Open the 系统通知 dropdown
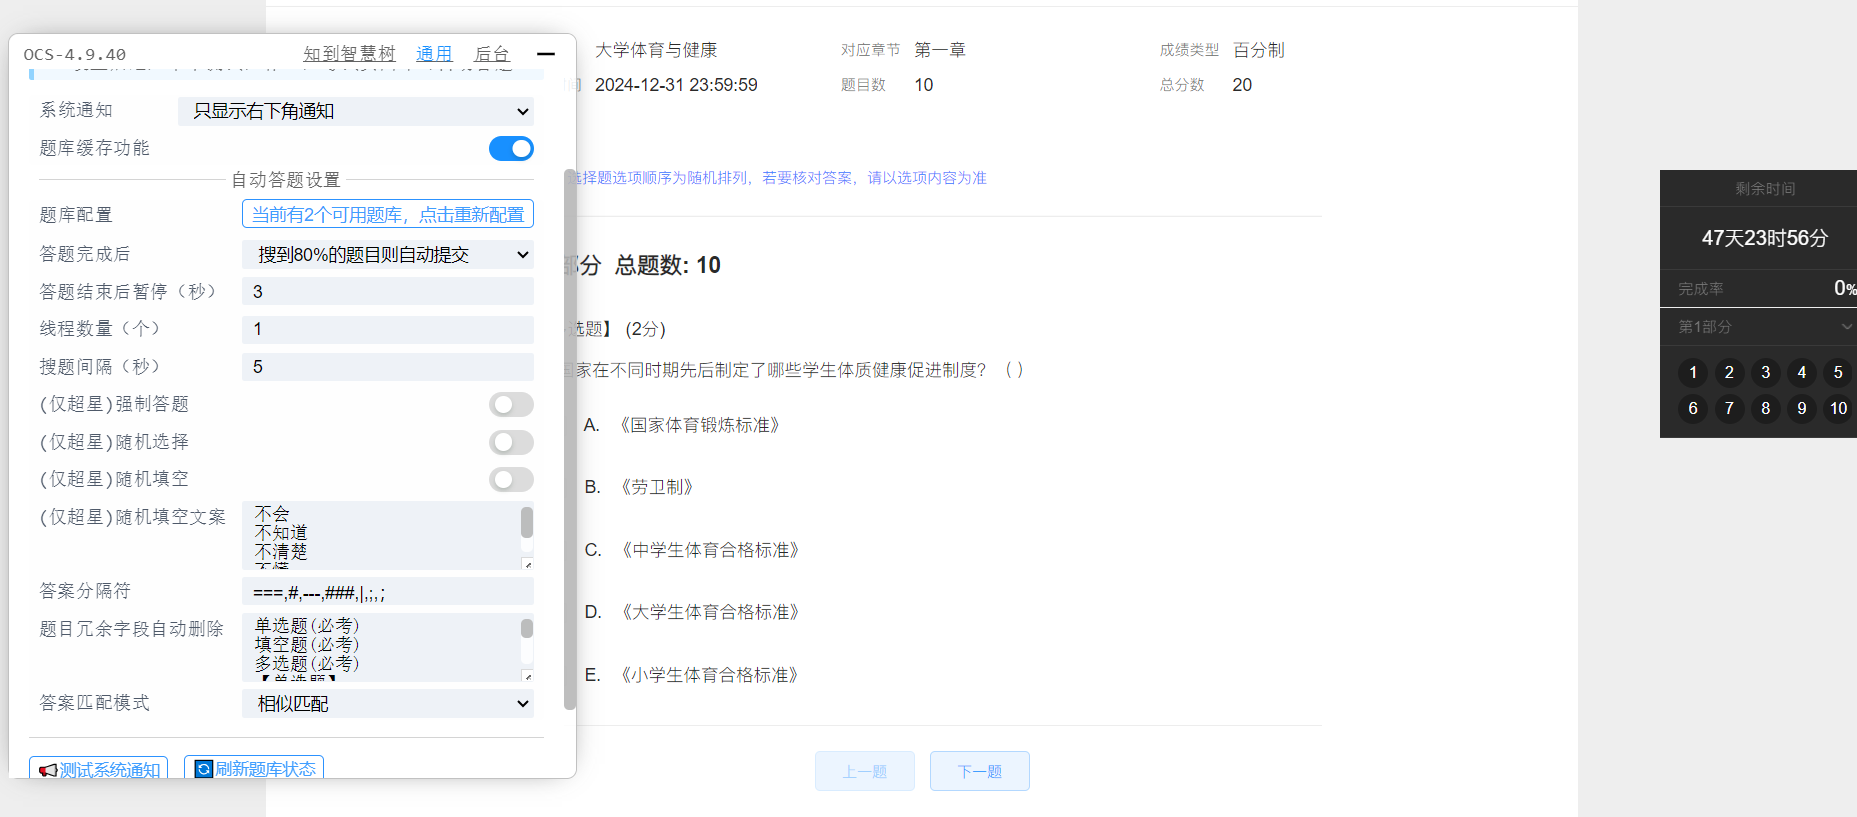The width and height of the screenshot is (1857, 817). 356,111
